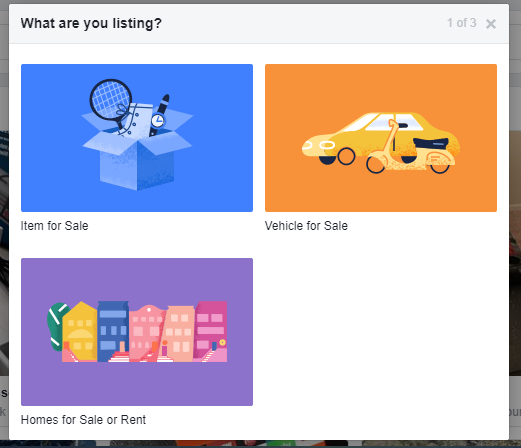
Task: Click the 'Vehicle for Sale' text label
Action: click(x=306, y=226)
